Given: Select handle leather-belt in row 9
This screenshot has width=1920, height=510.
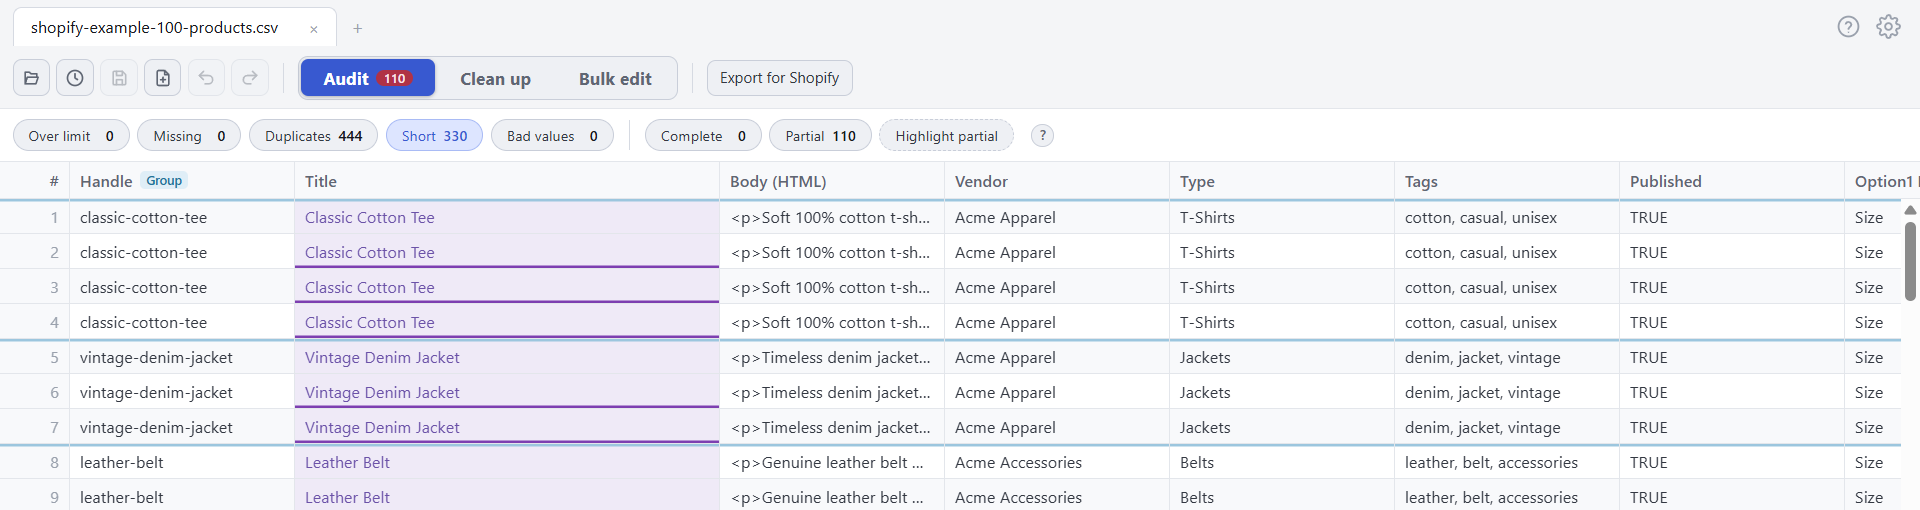Looking at the screenshot, I should point(182,497).
